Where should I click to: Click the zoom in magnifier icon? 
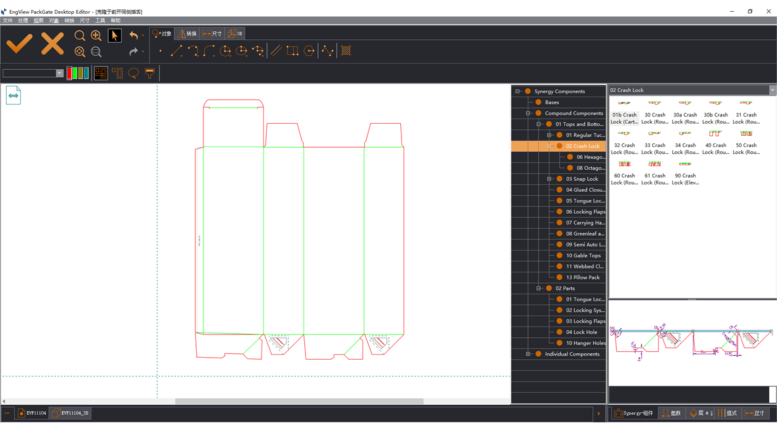(x=96, y=36)
